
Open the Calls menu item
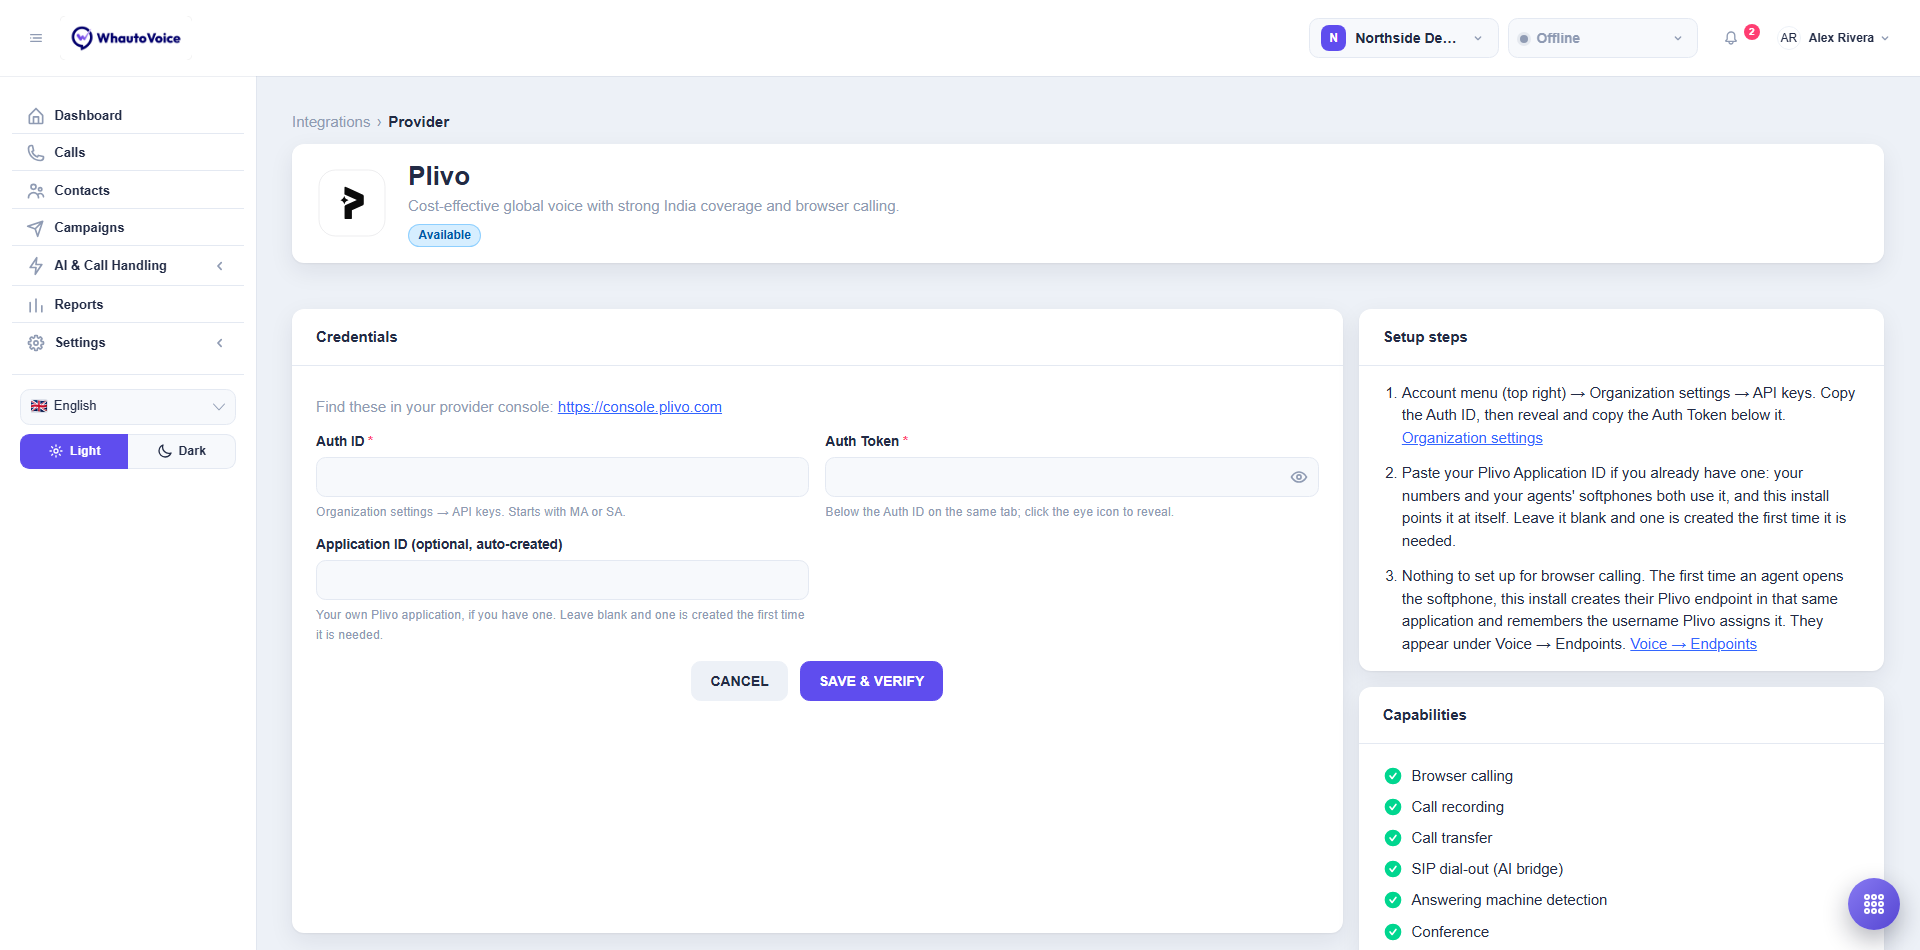click(128, 153)
